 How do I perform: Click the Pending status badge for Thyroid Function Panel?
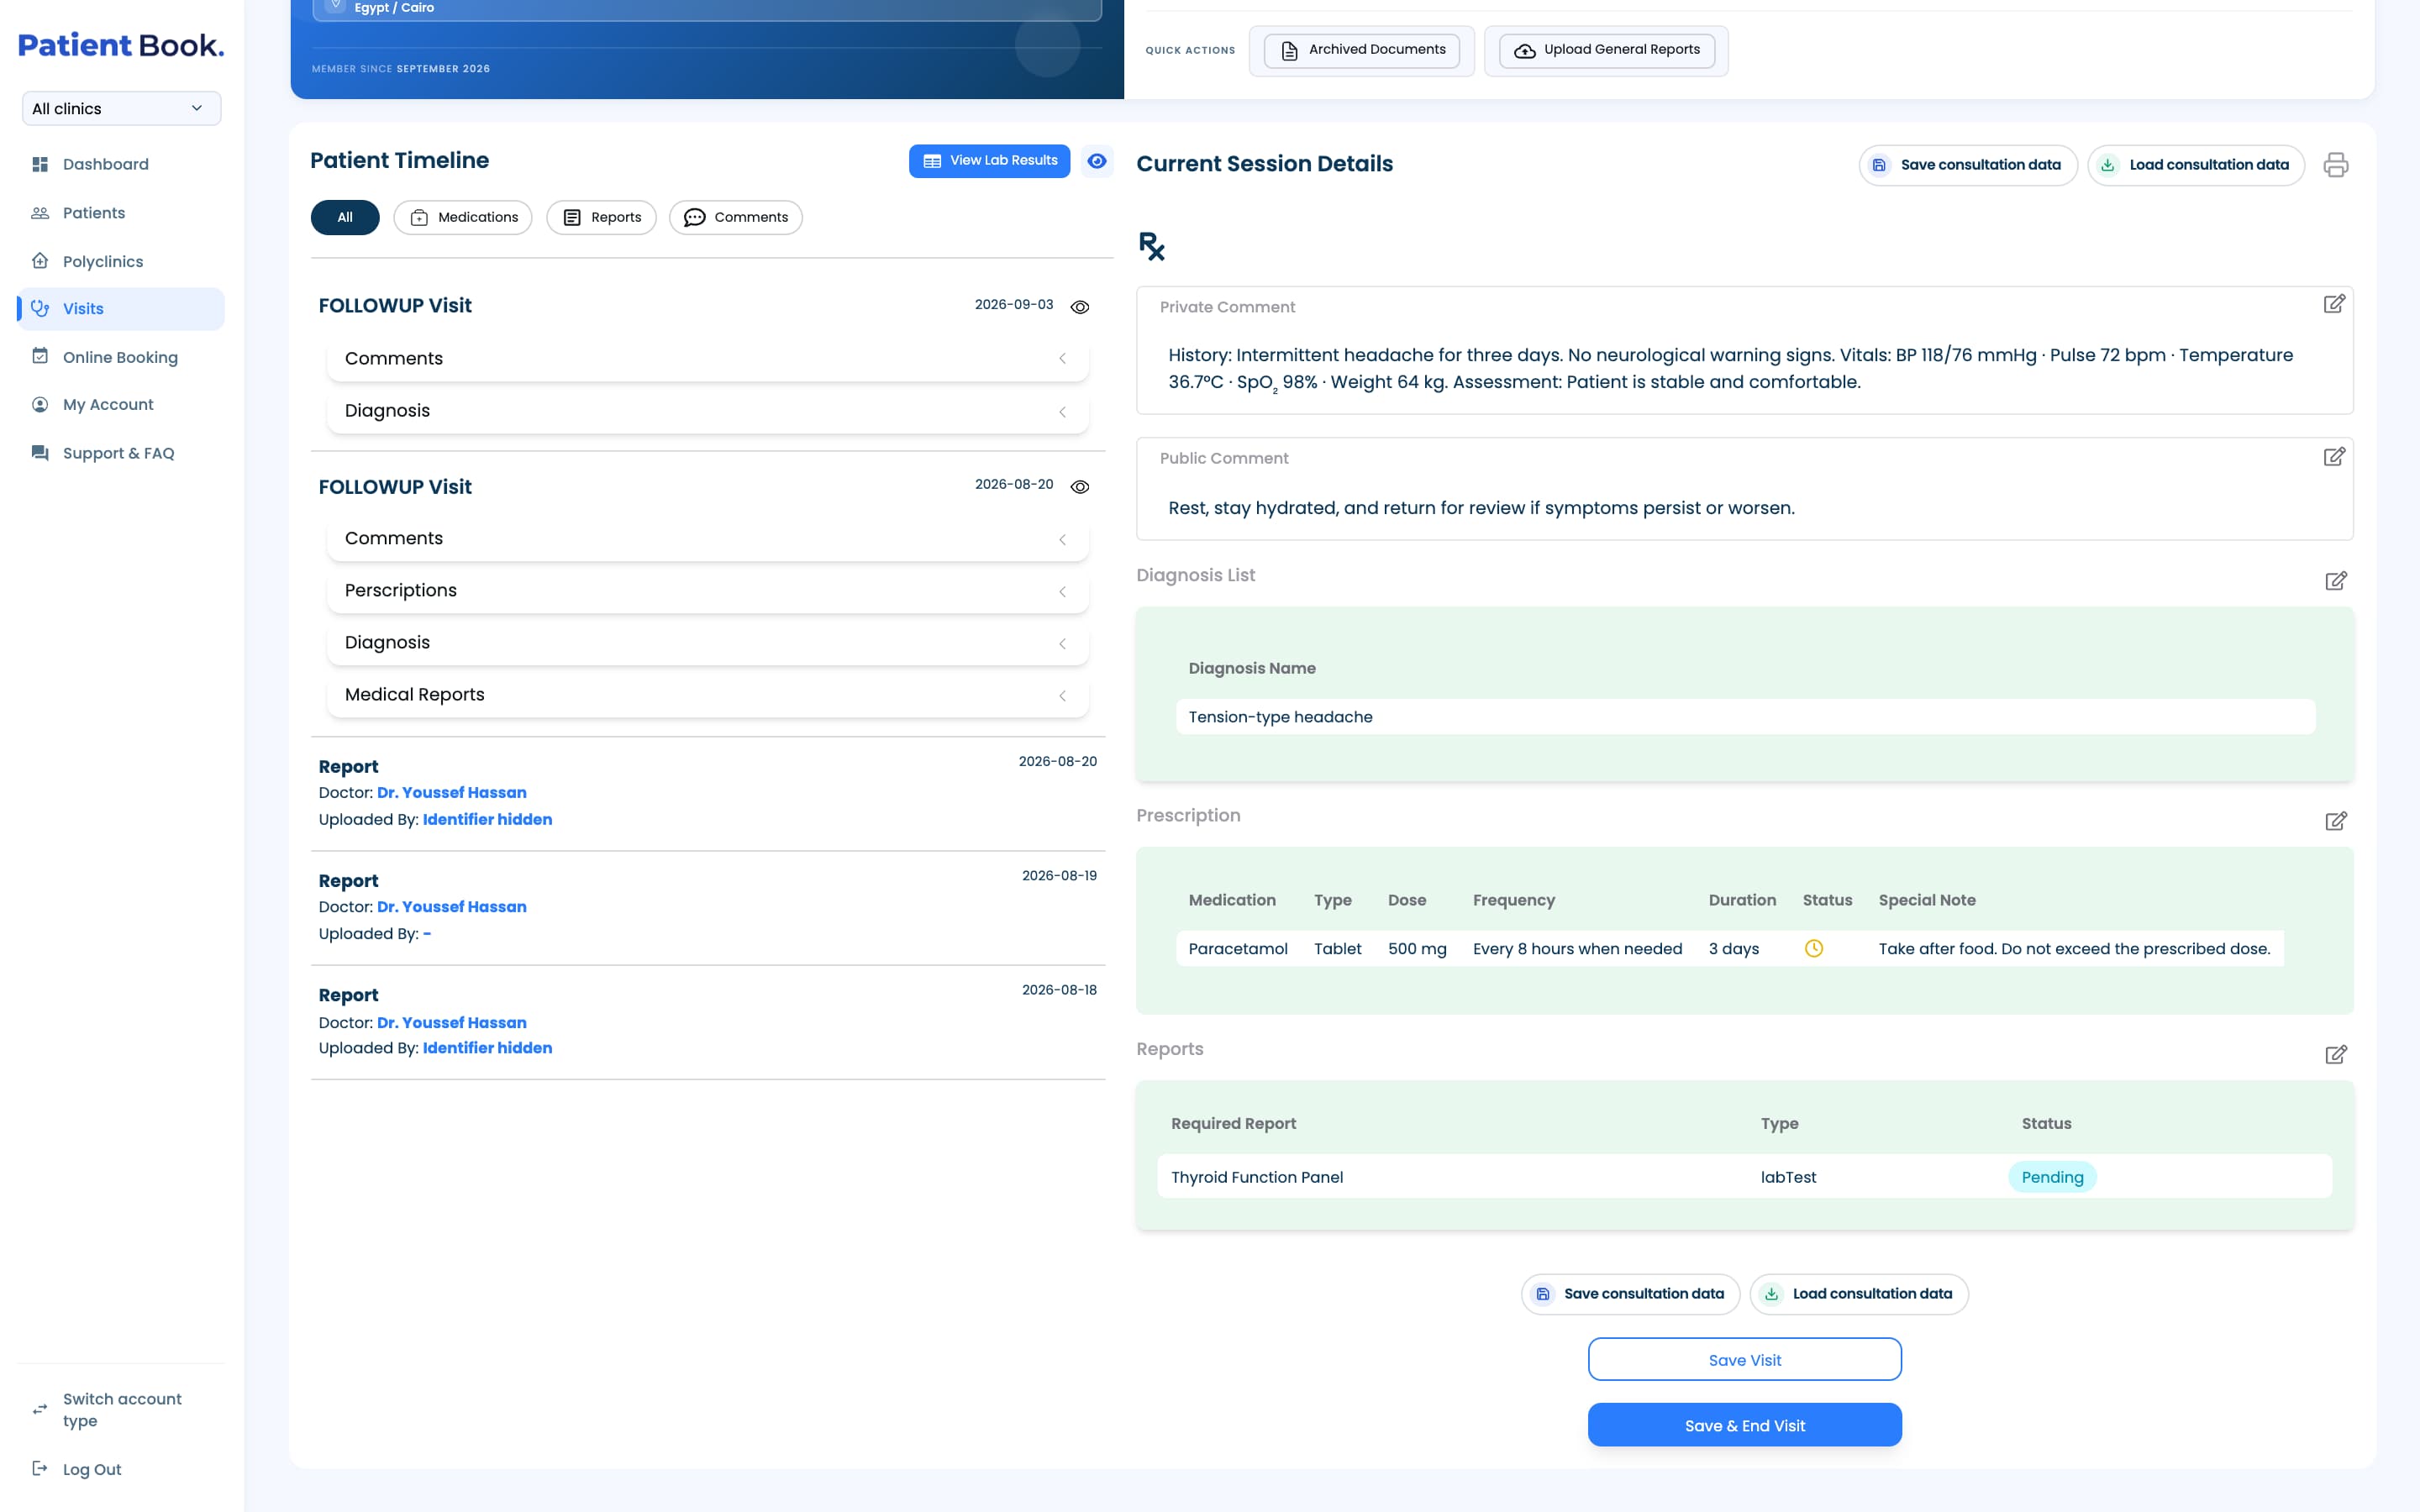2052,1177
